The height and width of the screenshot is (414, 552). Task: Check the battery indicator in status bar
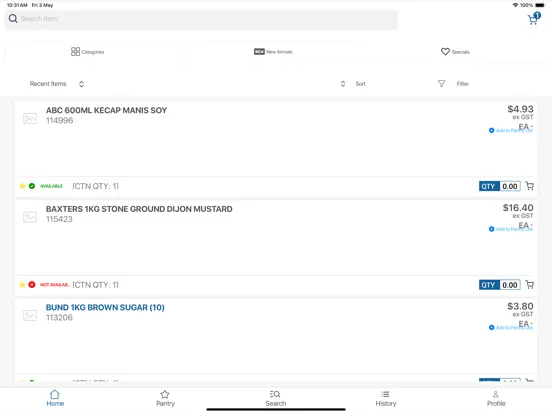tap(540, 5)
